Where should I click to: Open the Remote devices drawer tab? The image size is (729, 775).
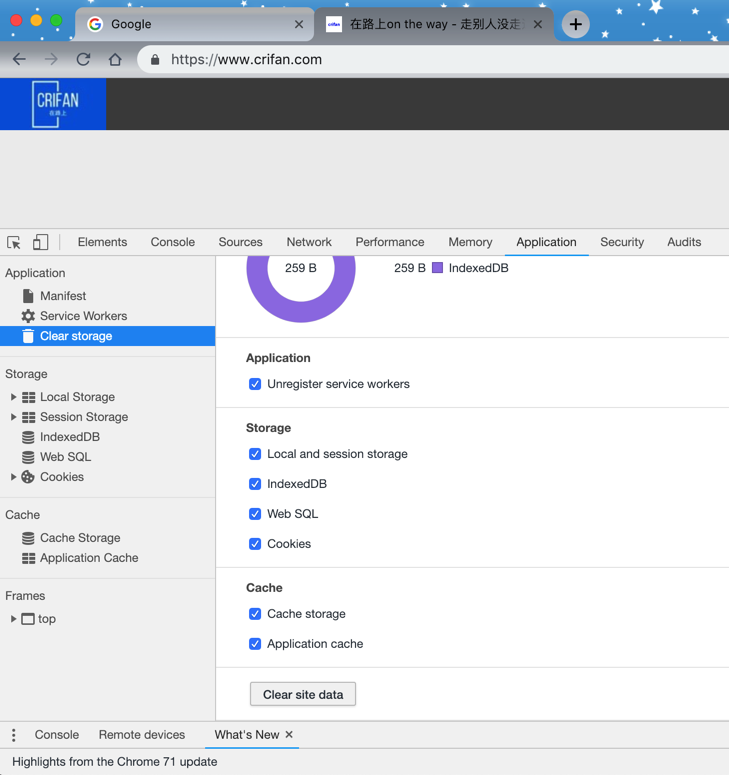[142, 735]
